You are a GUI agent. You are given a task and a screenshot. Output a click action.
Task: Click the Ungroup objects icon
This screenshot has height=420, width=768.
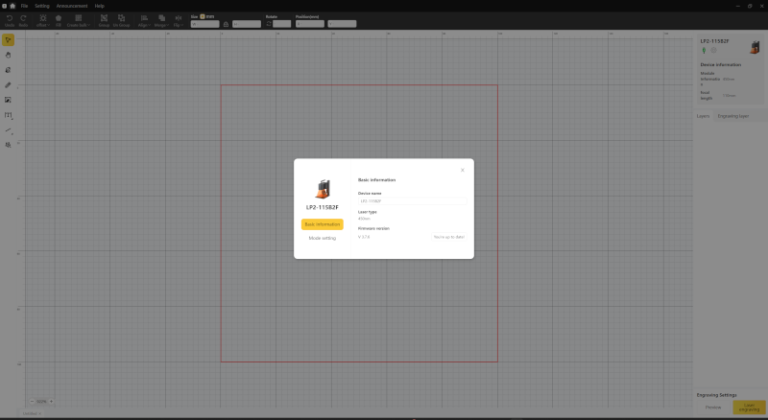(121, 19)
